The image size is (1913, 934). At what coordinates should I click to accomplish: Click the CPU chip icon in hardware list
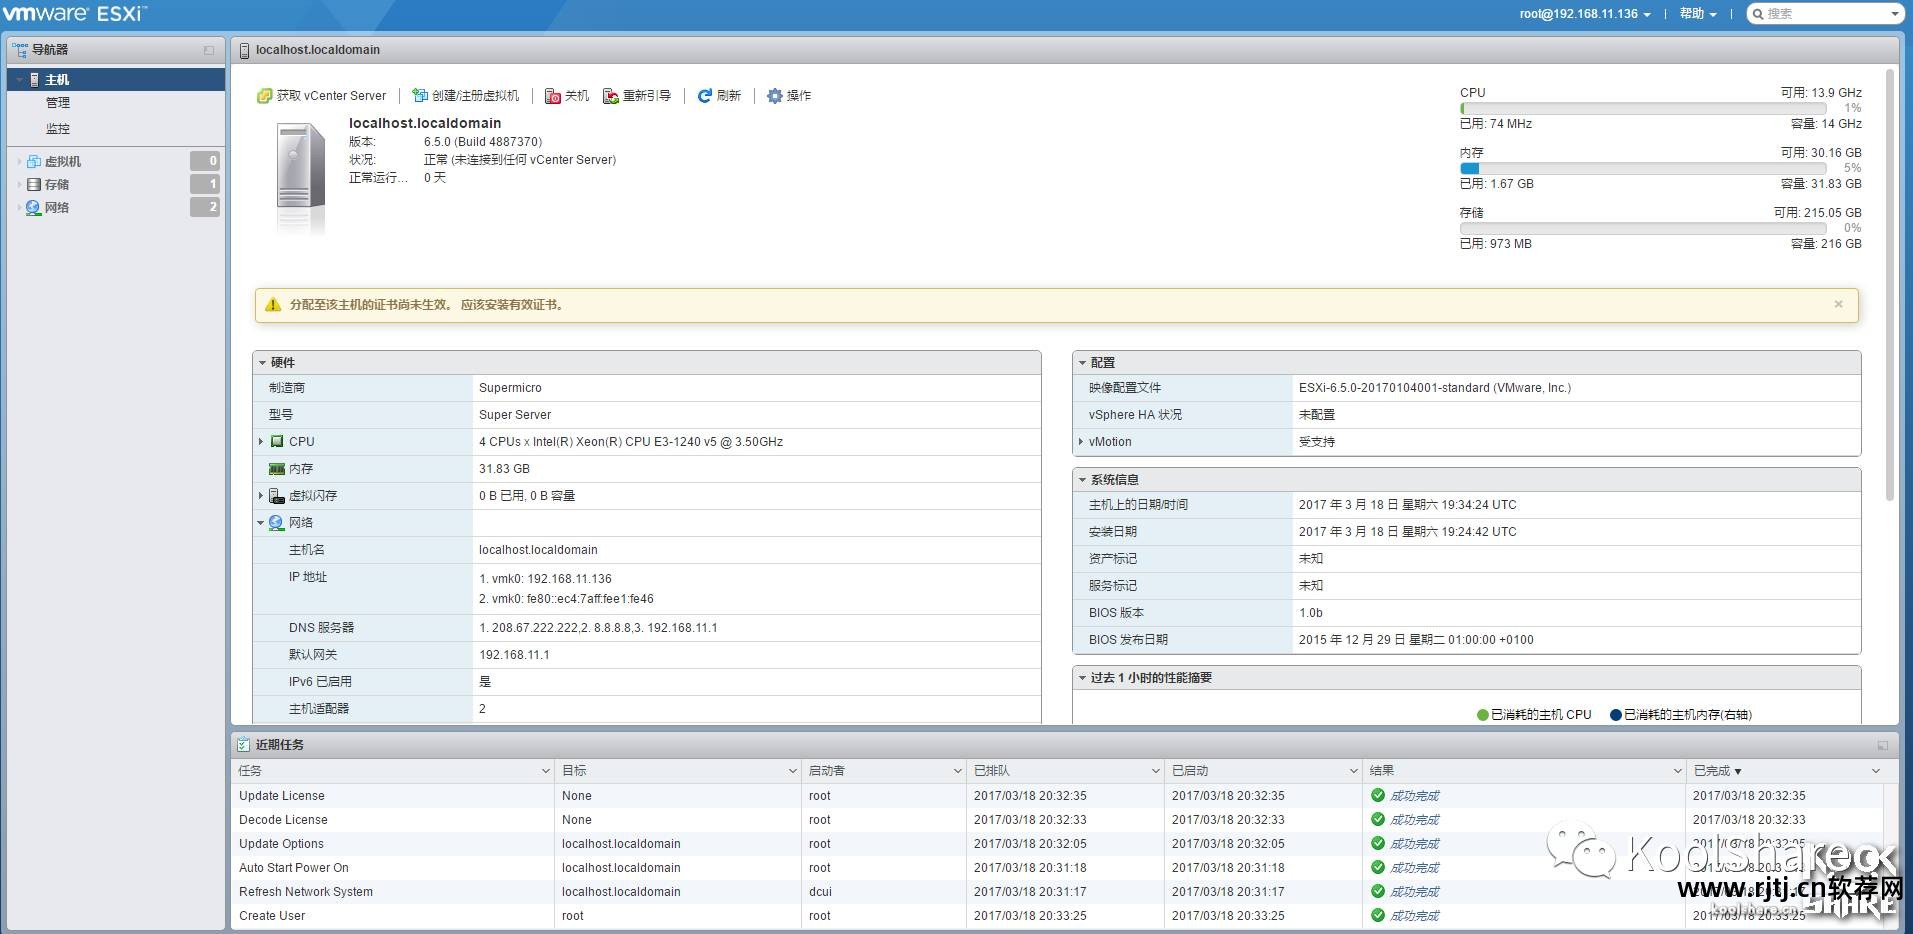pos(277,441)
